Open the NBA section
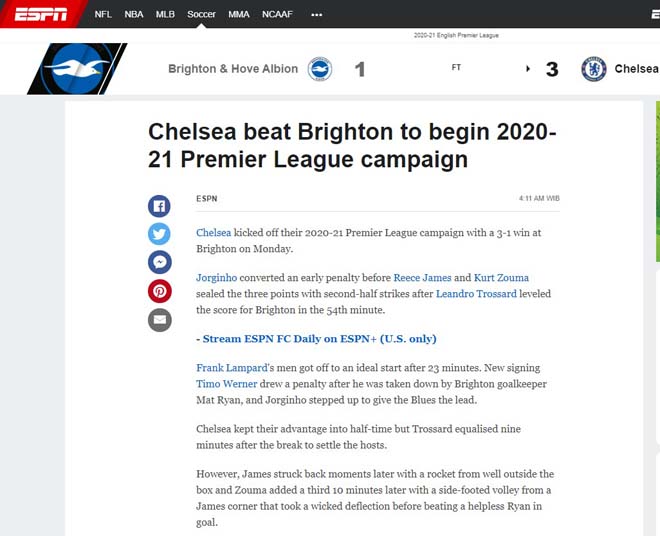This screenshot has width=660, height=536. 133,15
